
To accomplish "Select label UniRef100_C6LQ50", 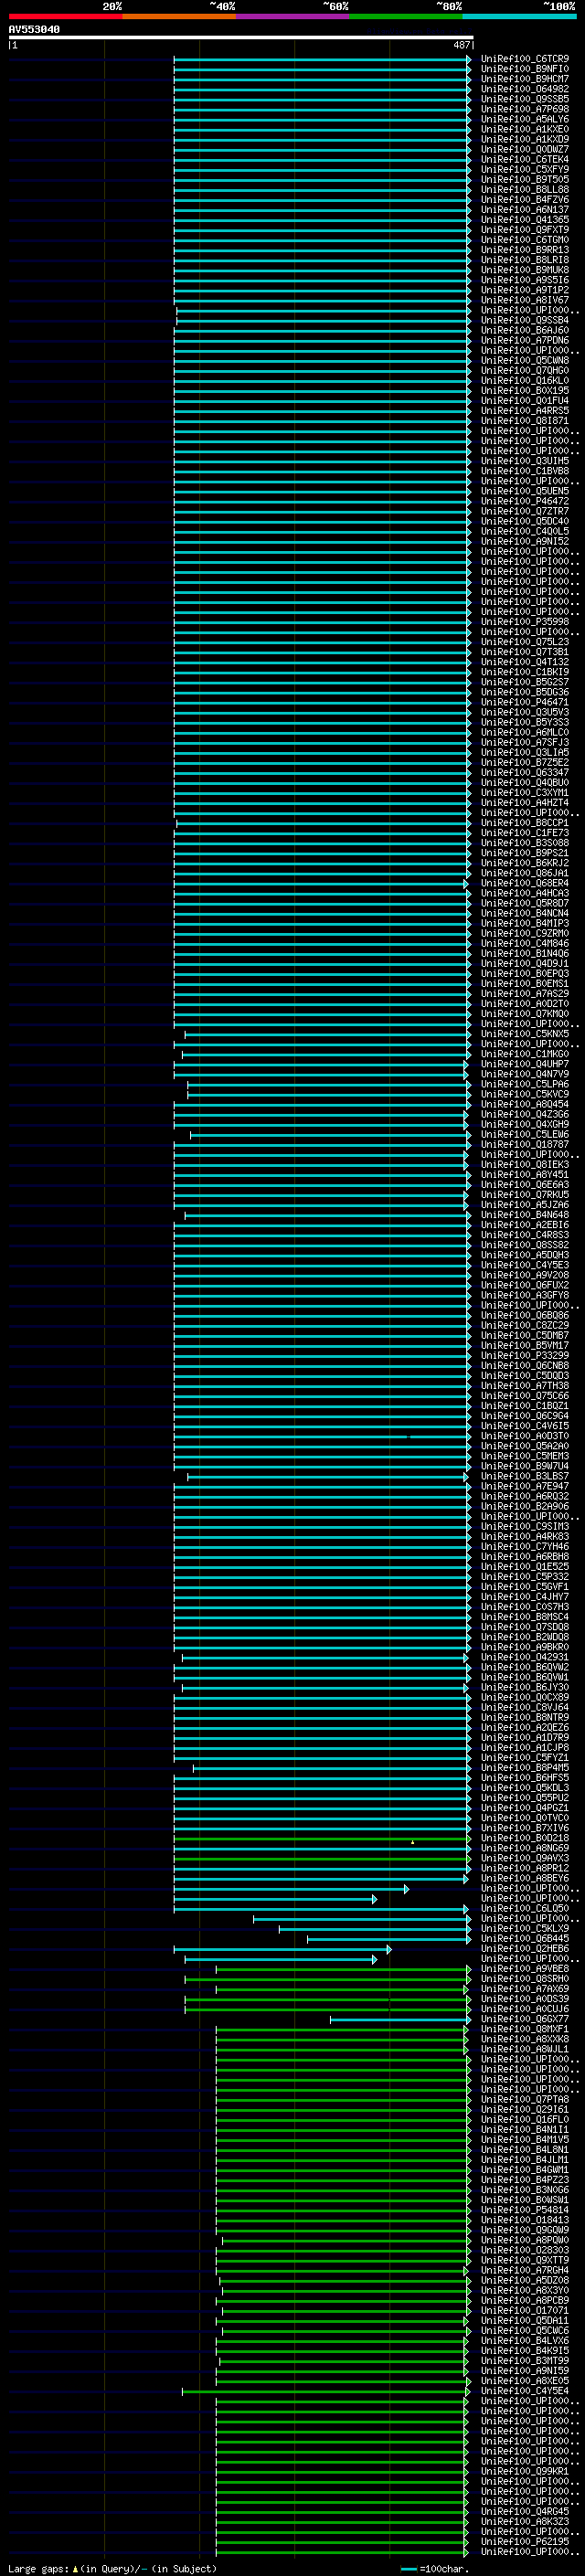I will coord(525,1908).
